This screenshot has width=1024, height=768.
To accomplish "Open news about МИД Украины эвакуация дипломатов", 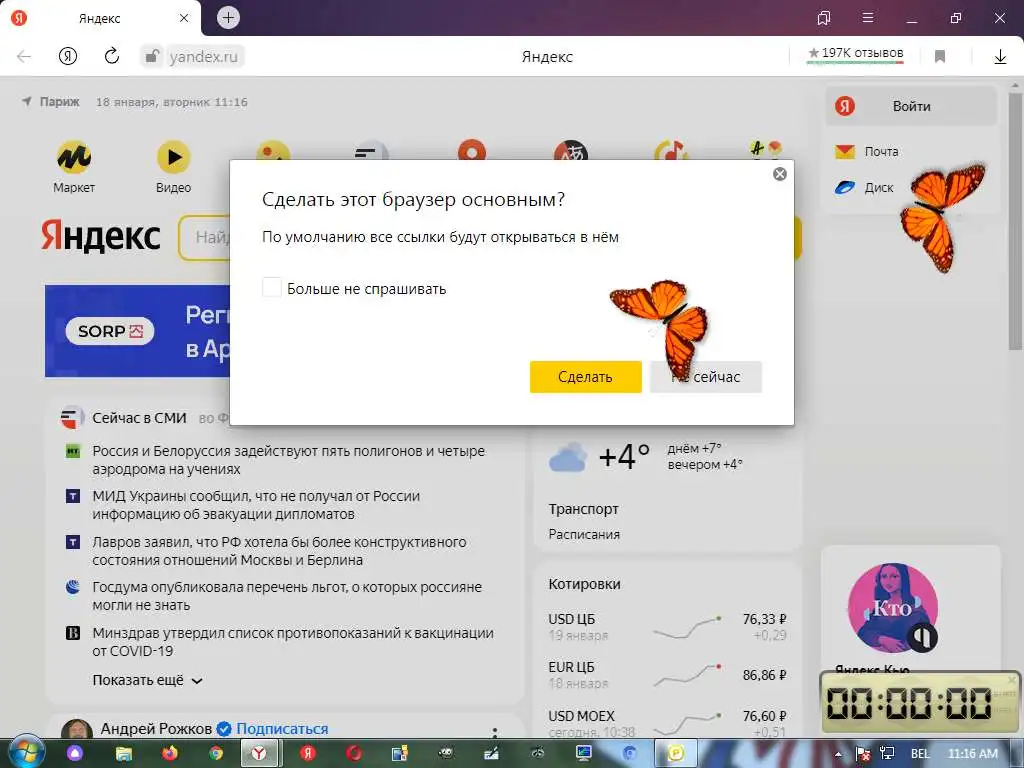I will click(x=256, y=505).
